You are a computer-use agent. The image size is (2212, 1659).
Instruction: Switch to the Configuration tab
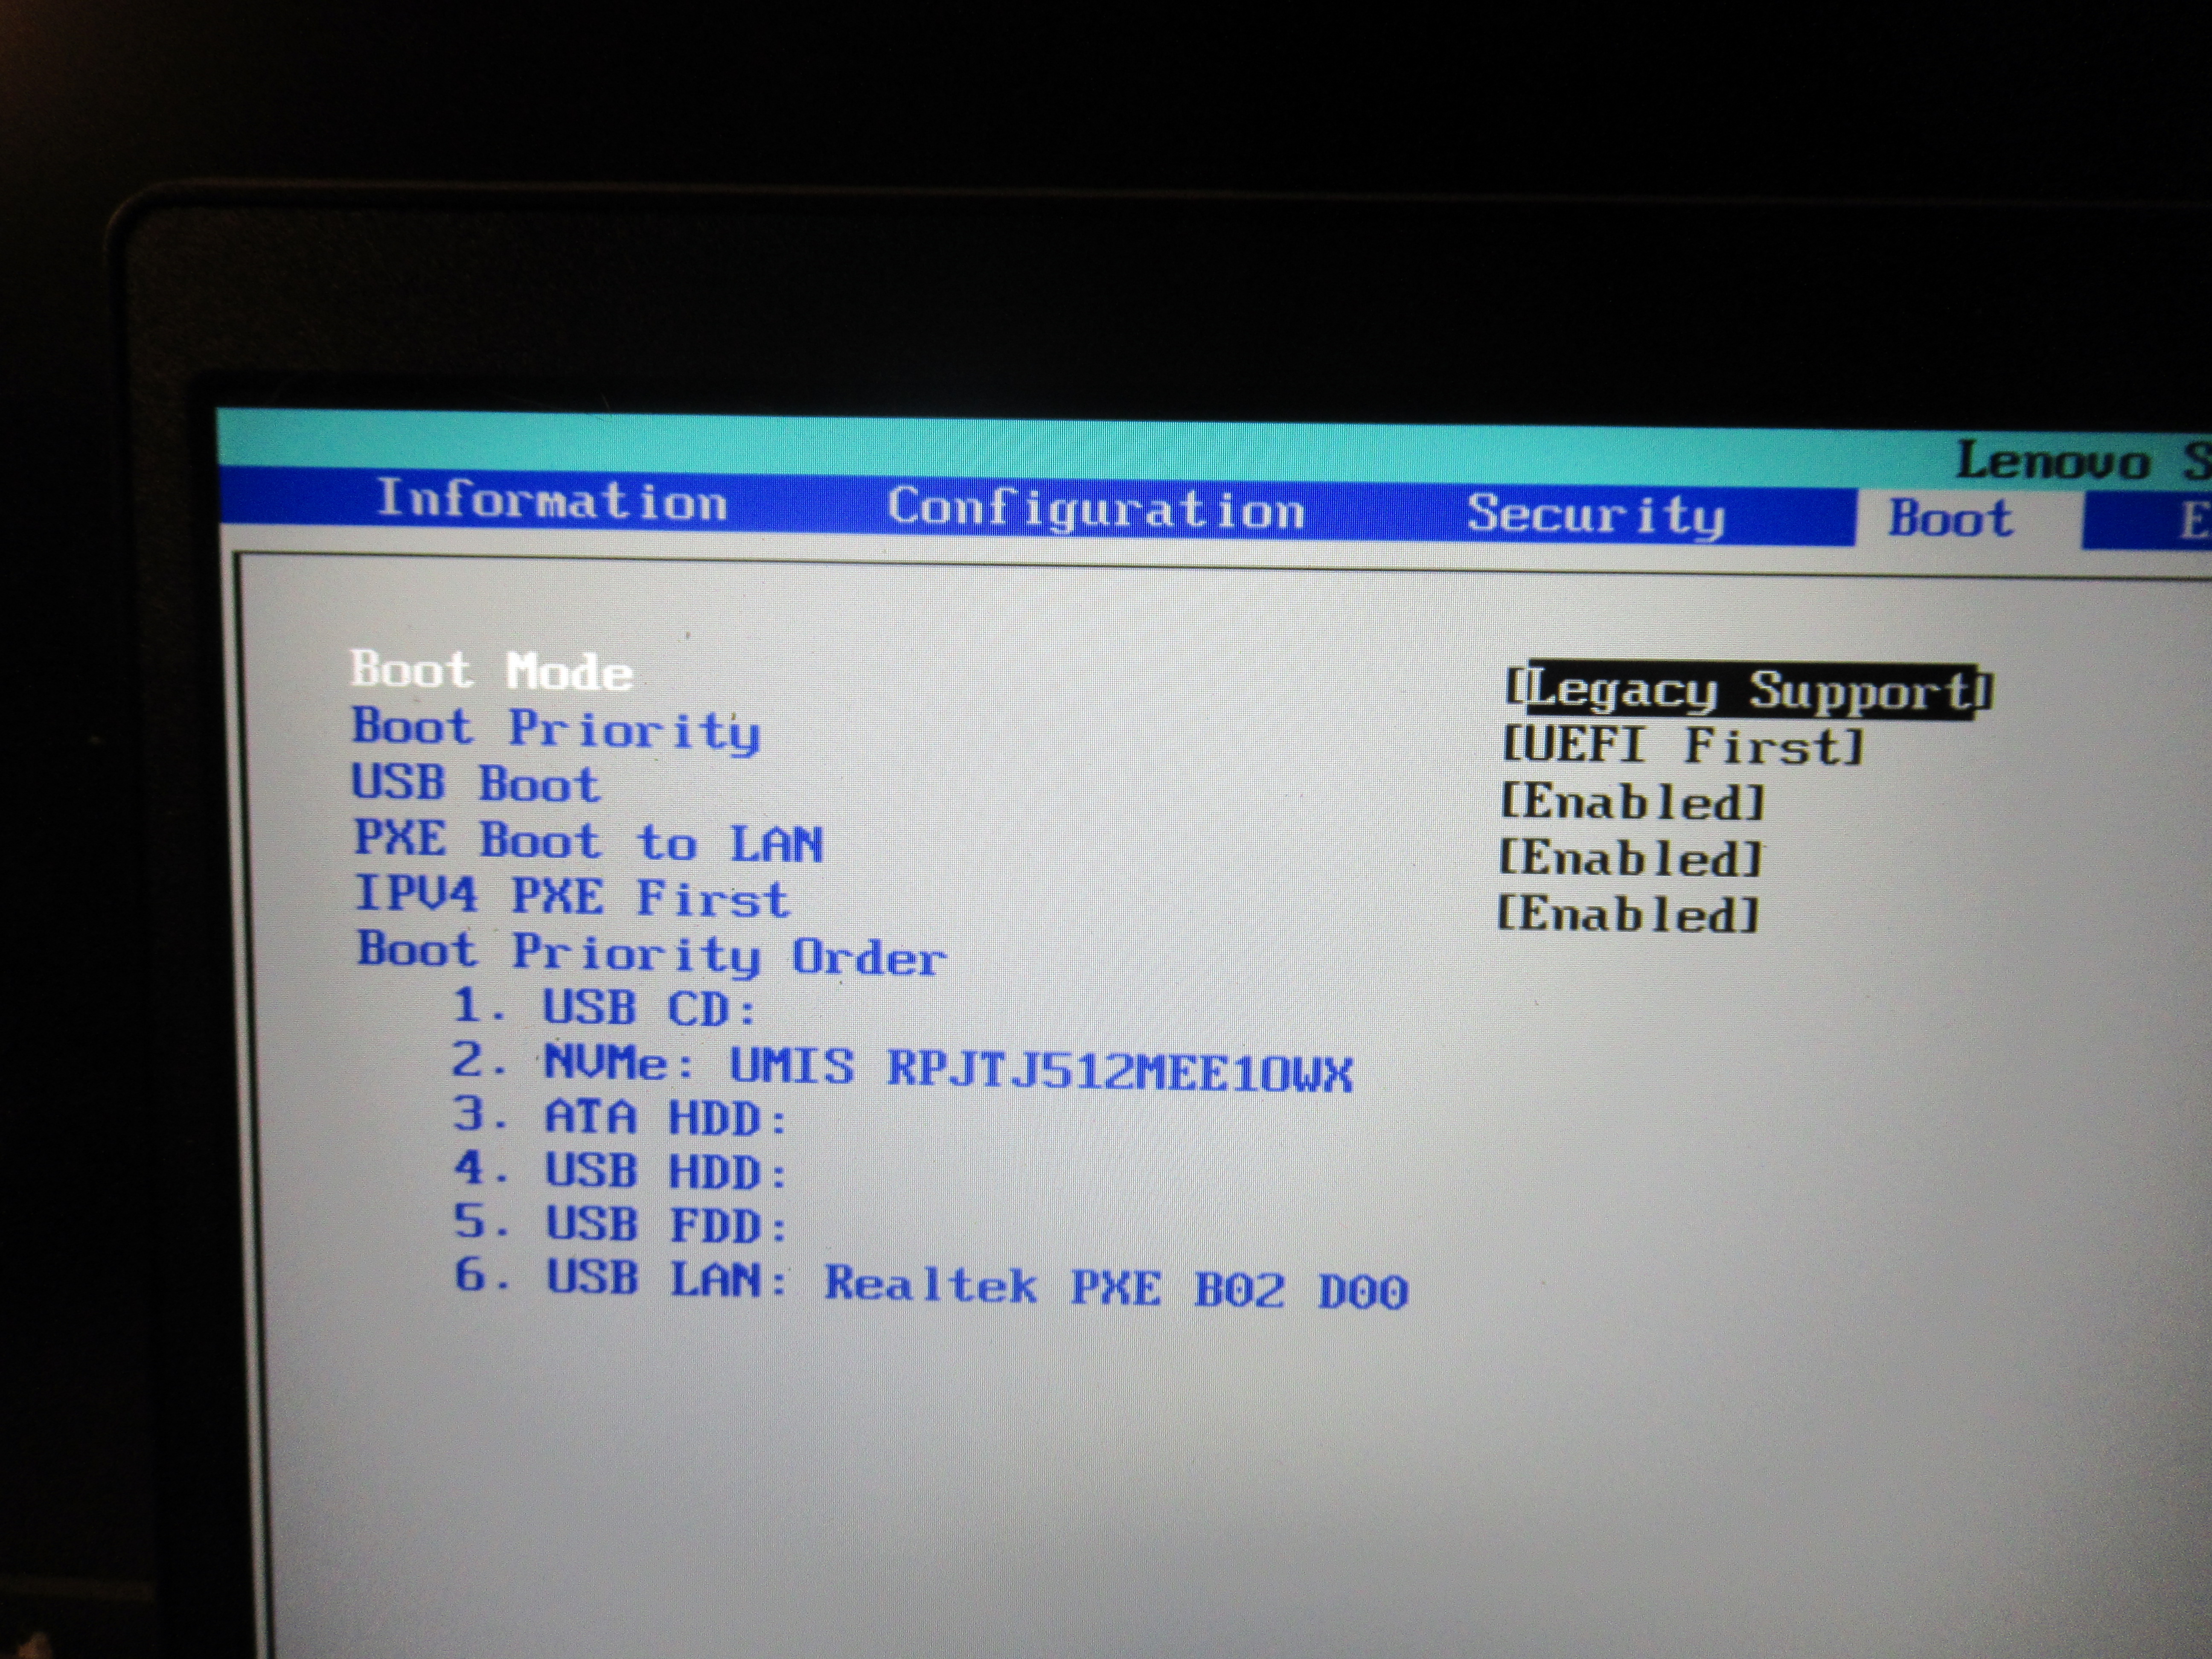[1096, 508]
